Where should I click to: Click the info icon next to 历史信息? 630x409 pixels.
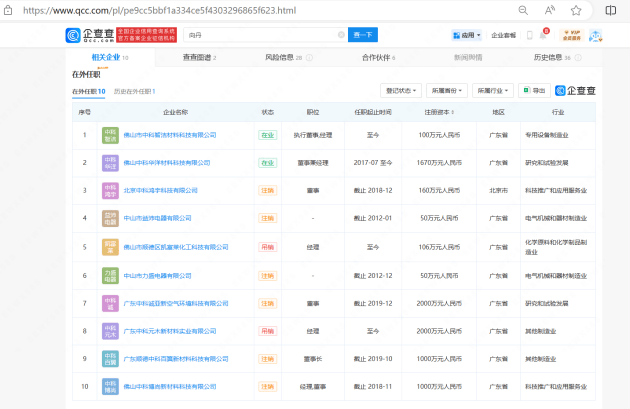pos(578,58)
